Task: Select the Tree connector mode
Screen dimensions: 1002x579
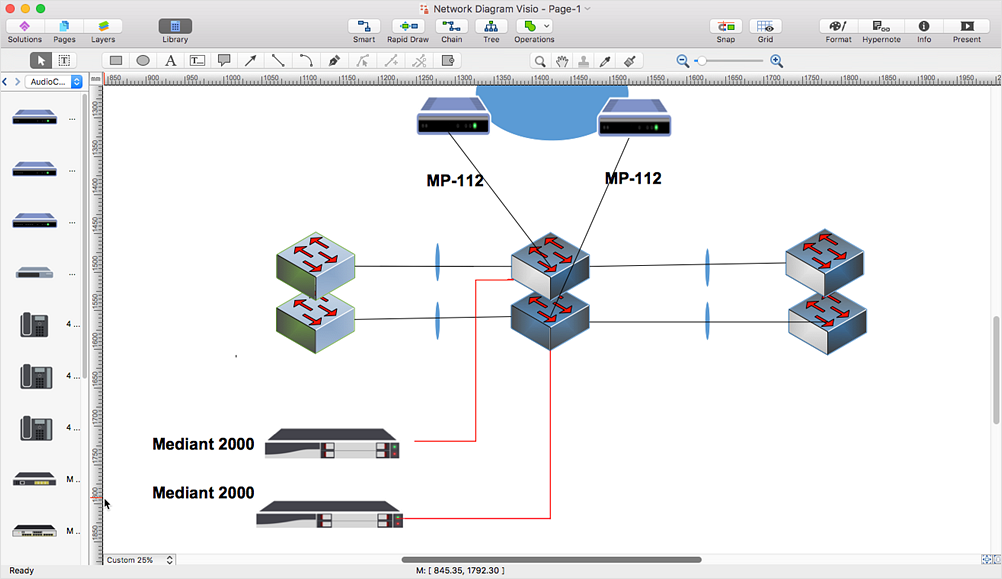Action: [491, 31]
